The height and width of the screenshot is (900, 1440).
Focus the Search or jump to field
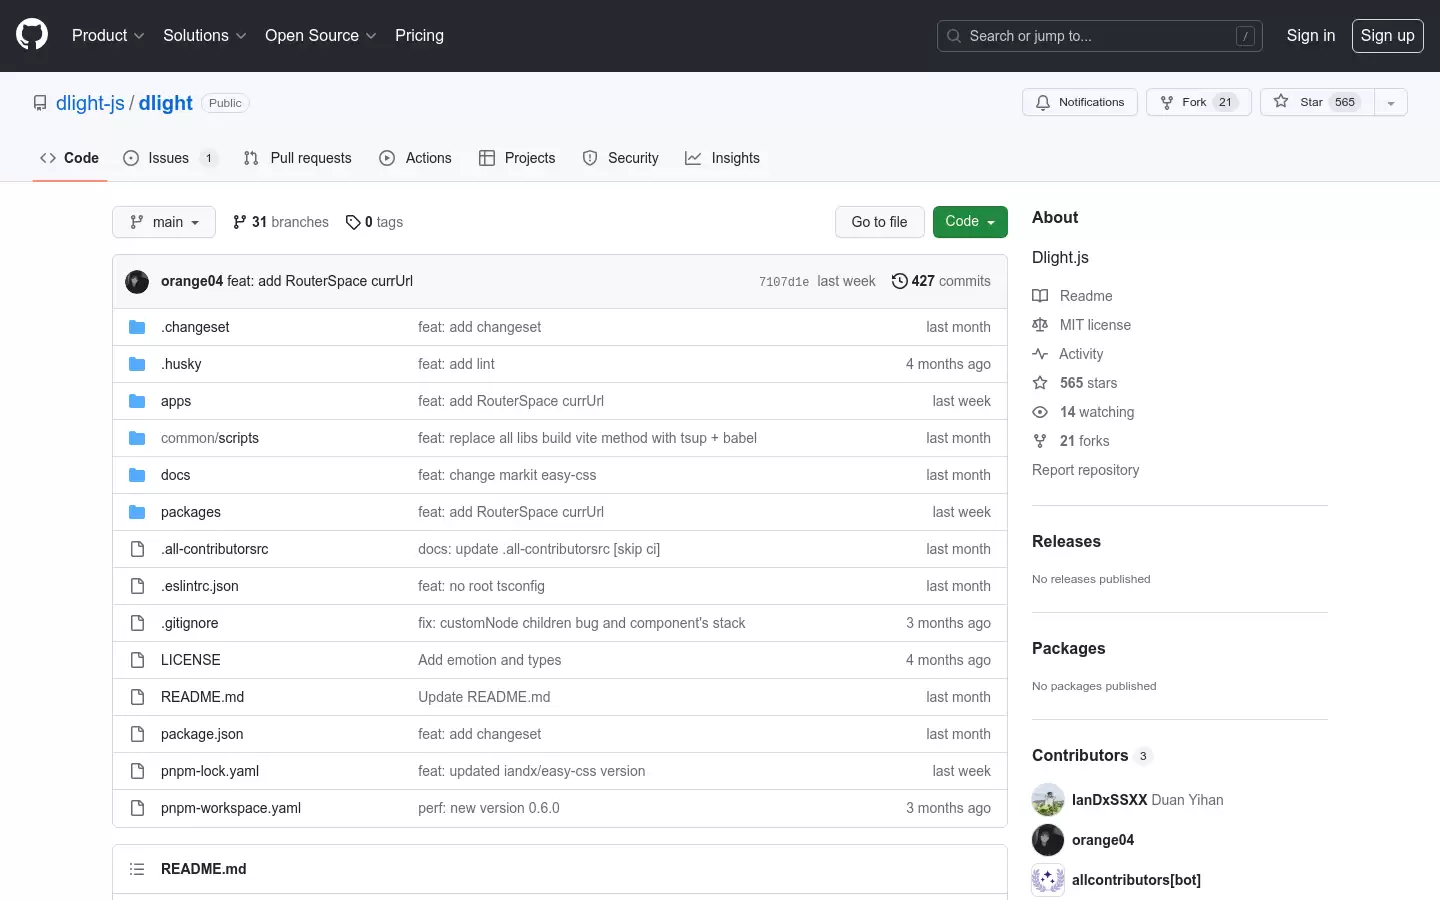coord(1099,36)
